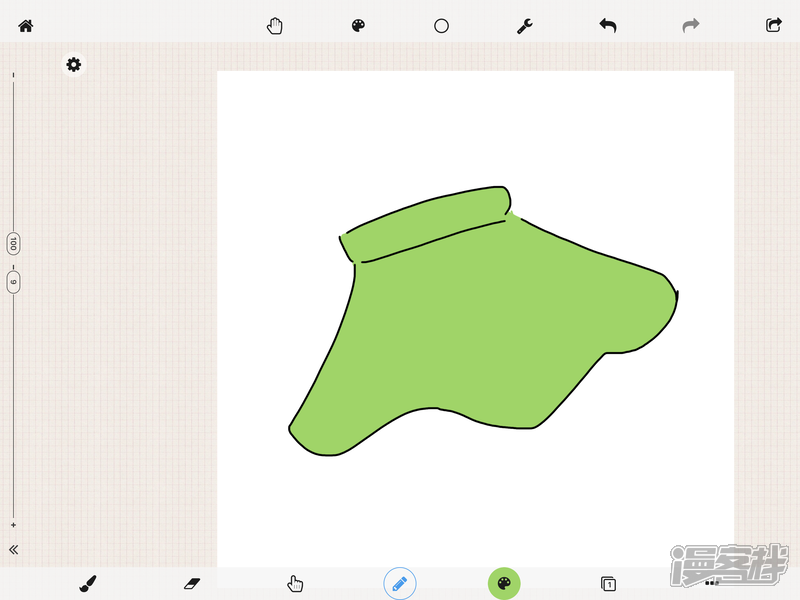Screen dimensions: 800x600
Task: Switch to the eraser tool
Action: 192,583
